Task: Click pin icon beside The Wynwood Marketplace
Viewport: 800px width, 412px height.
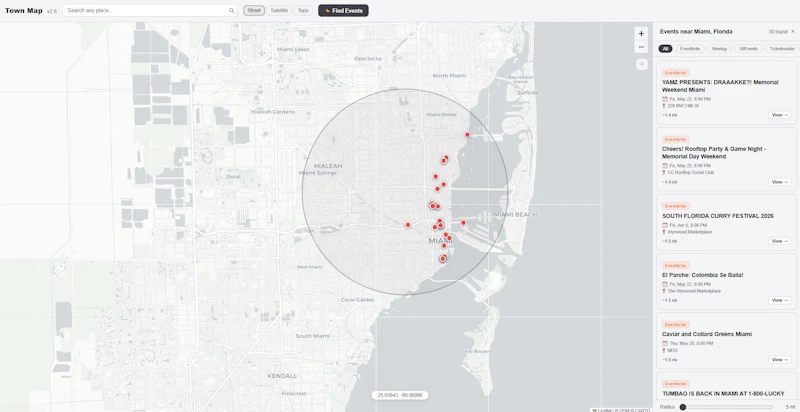Action: coord(664,291)
